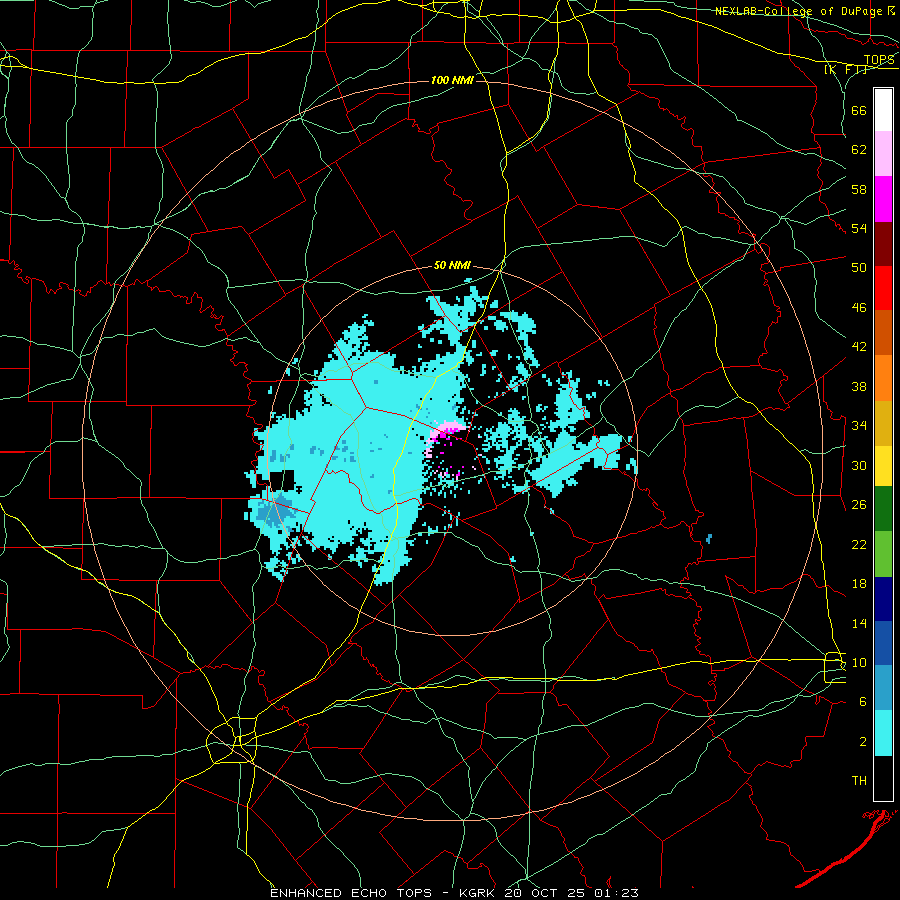Click the navy blue legend swatch
Screen dimensions: 900x900
pyautogui.click(x=883, y=599)
